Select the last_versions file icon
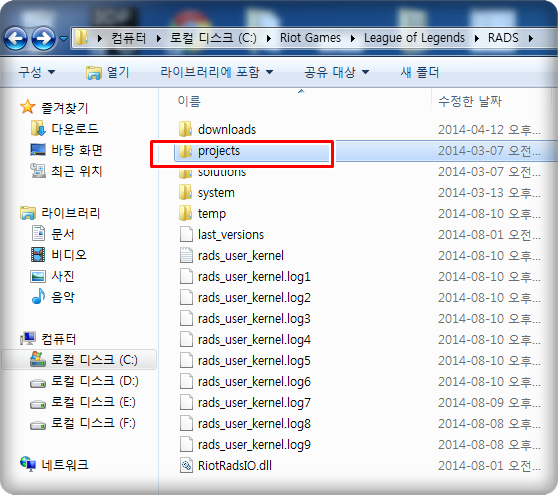 coord(186,234)
